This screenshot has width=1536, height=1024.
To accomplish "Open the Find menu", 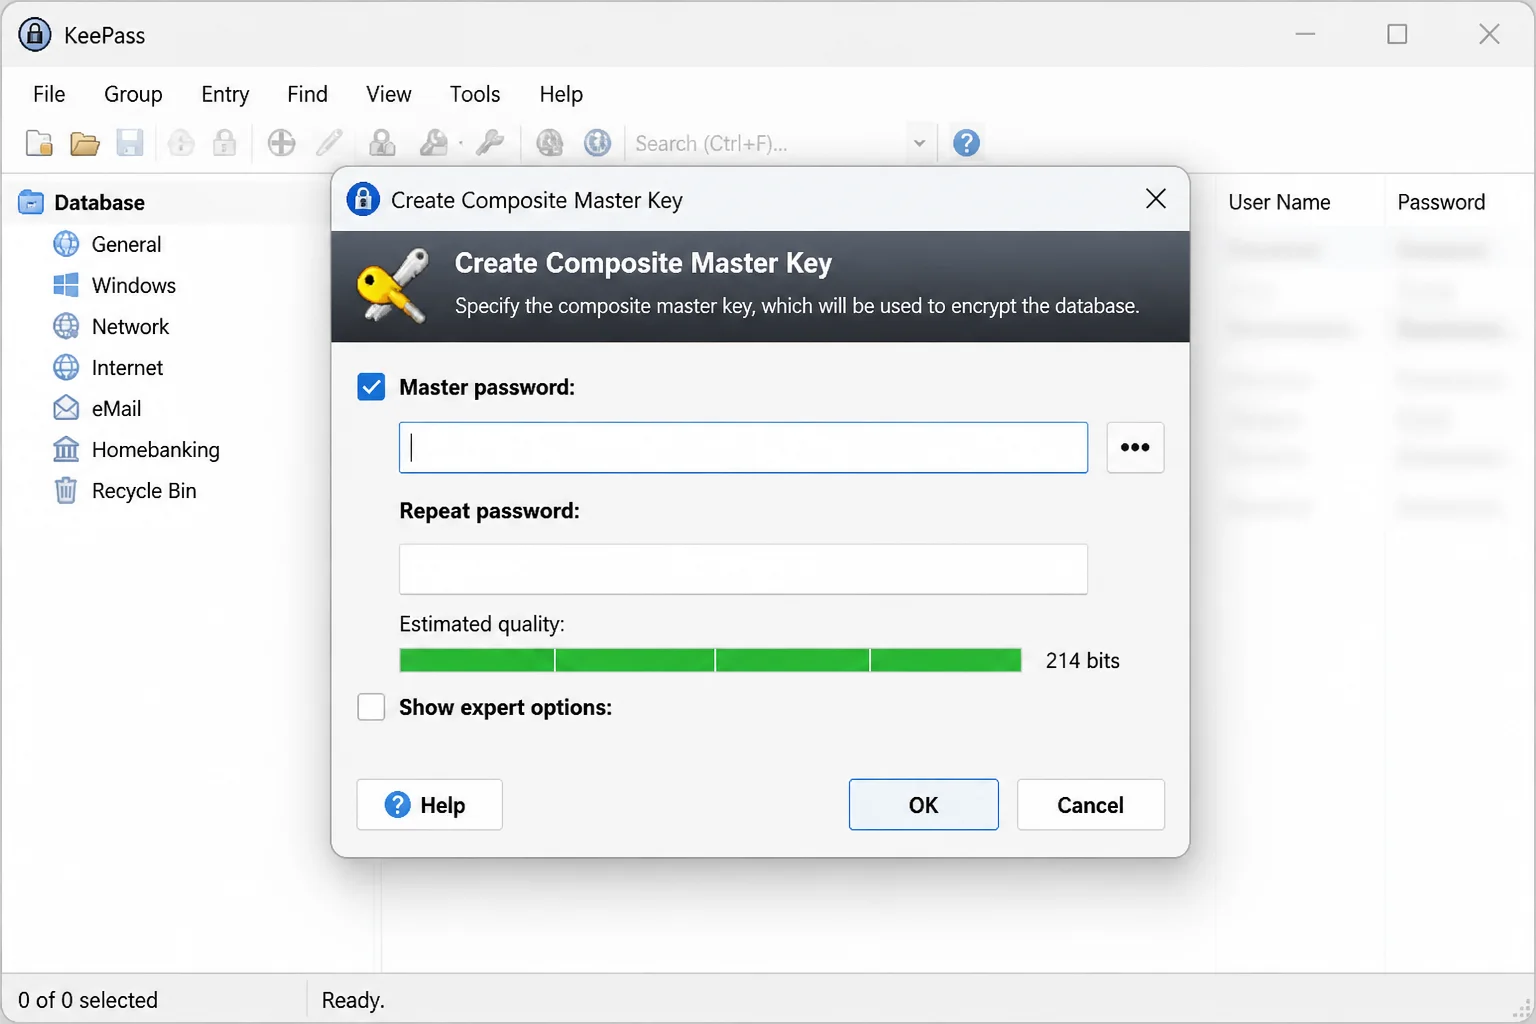I will point(307,94).
